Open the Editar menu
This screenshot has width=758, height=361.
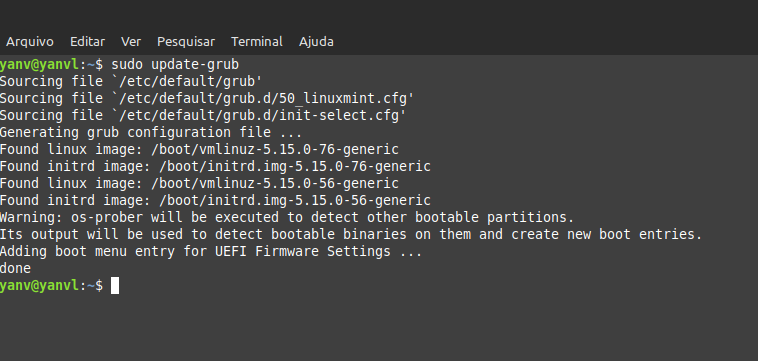point(87,42)
